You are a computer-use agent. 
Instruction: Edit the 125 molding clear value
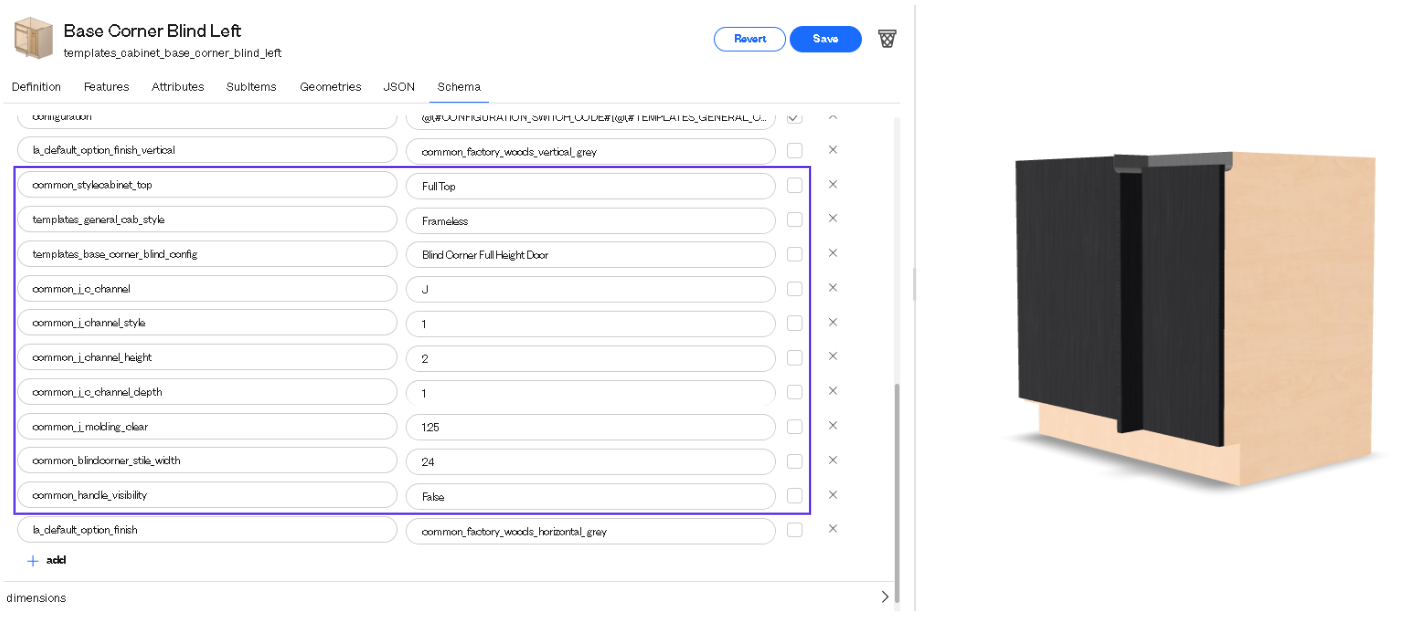[591, 427]
